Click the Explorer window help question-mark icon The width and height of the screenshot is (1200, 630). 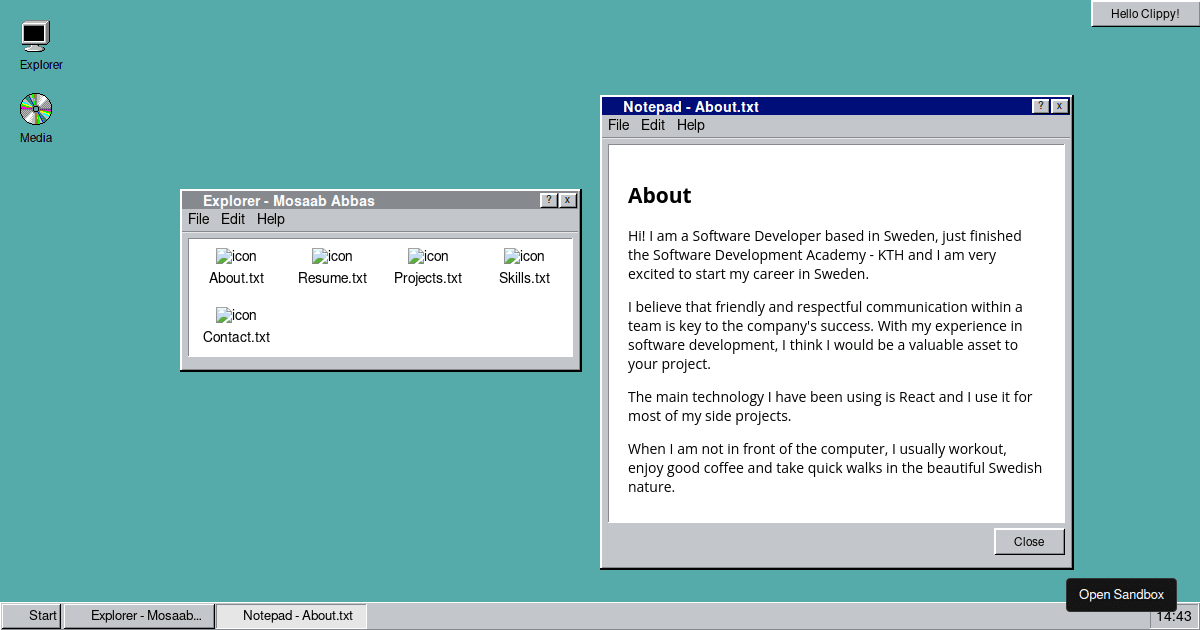(x=549, y=200)
